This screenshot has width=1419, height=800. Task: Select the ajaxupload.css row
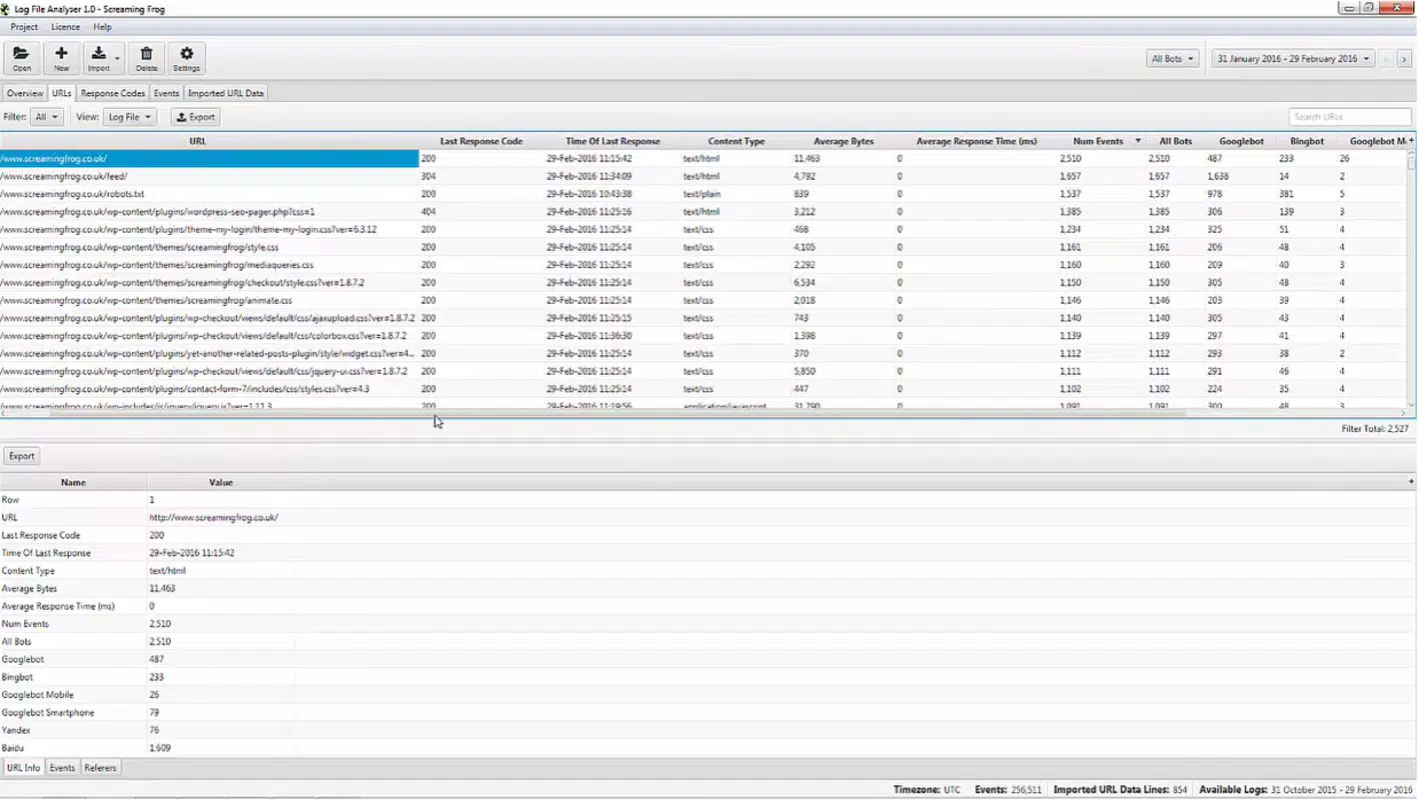tap(703, 318)
